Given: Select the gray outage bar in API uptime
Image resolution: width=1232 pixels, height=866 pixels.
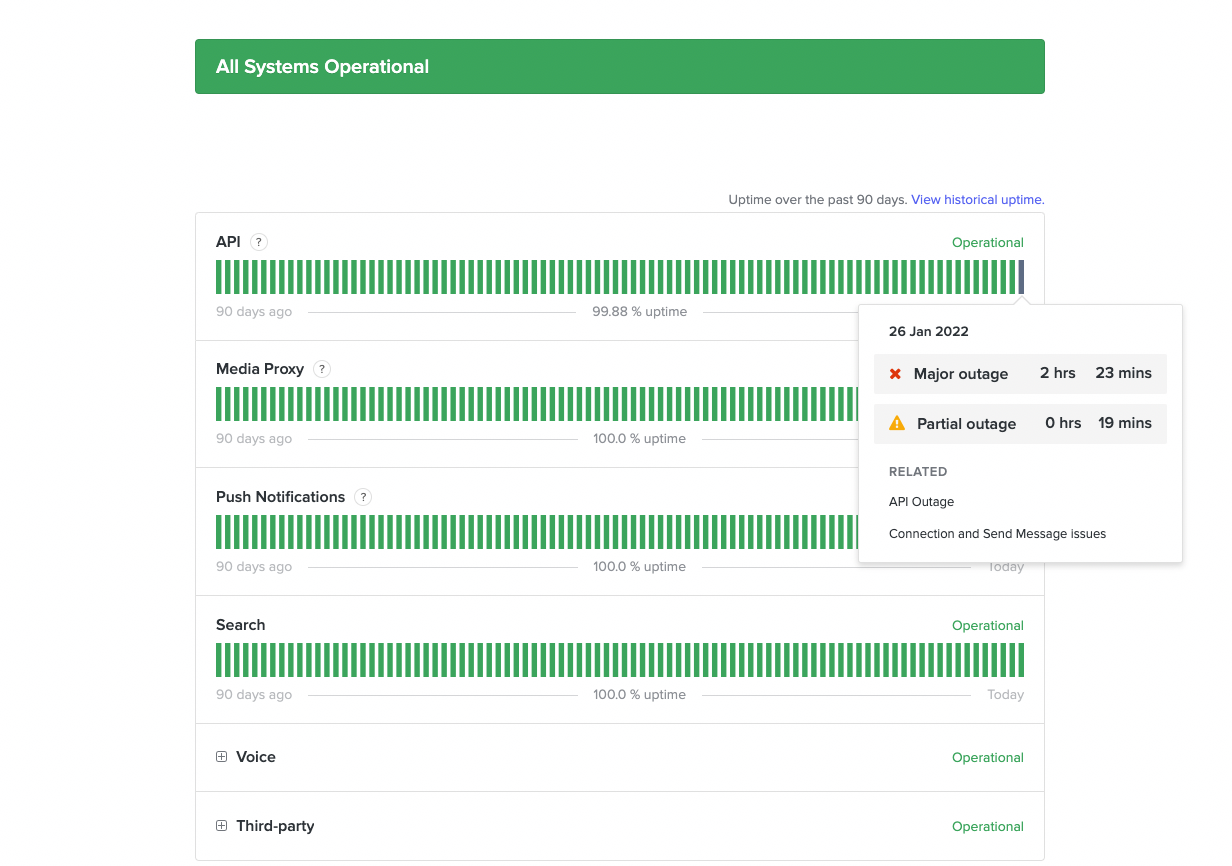Looking at the screenshot, I should pos(1021,277).
